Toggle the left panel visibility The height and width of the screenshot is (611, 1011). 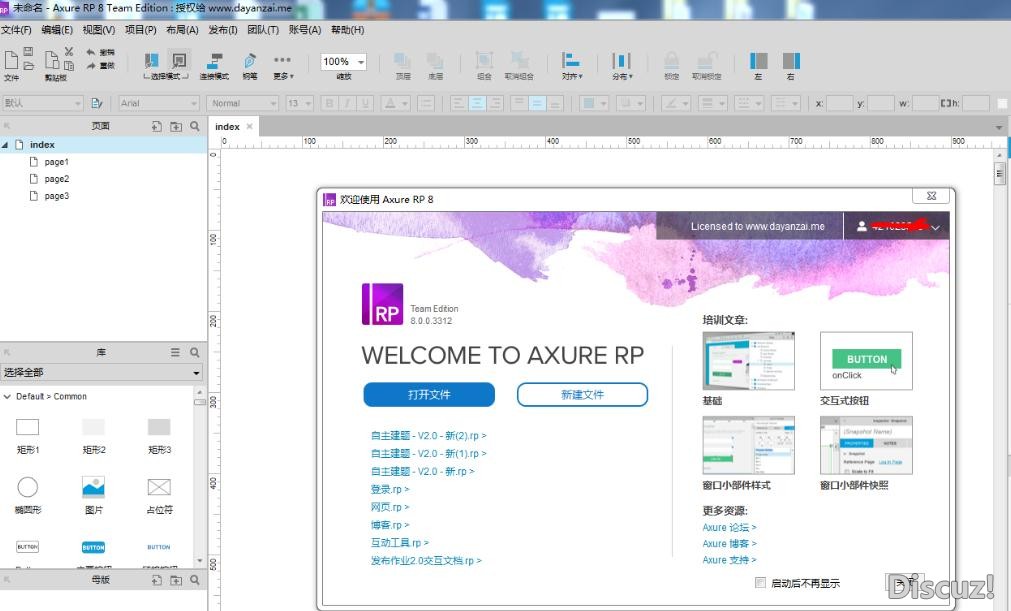click(x=758, y=61)
